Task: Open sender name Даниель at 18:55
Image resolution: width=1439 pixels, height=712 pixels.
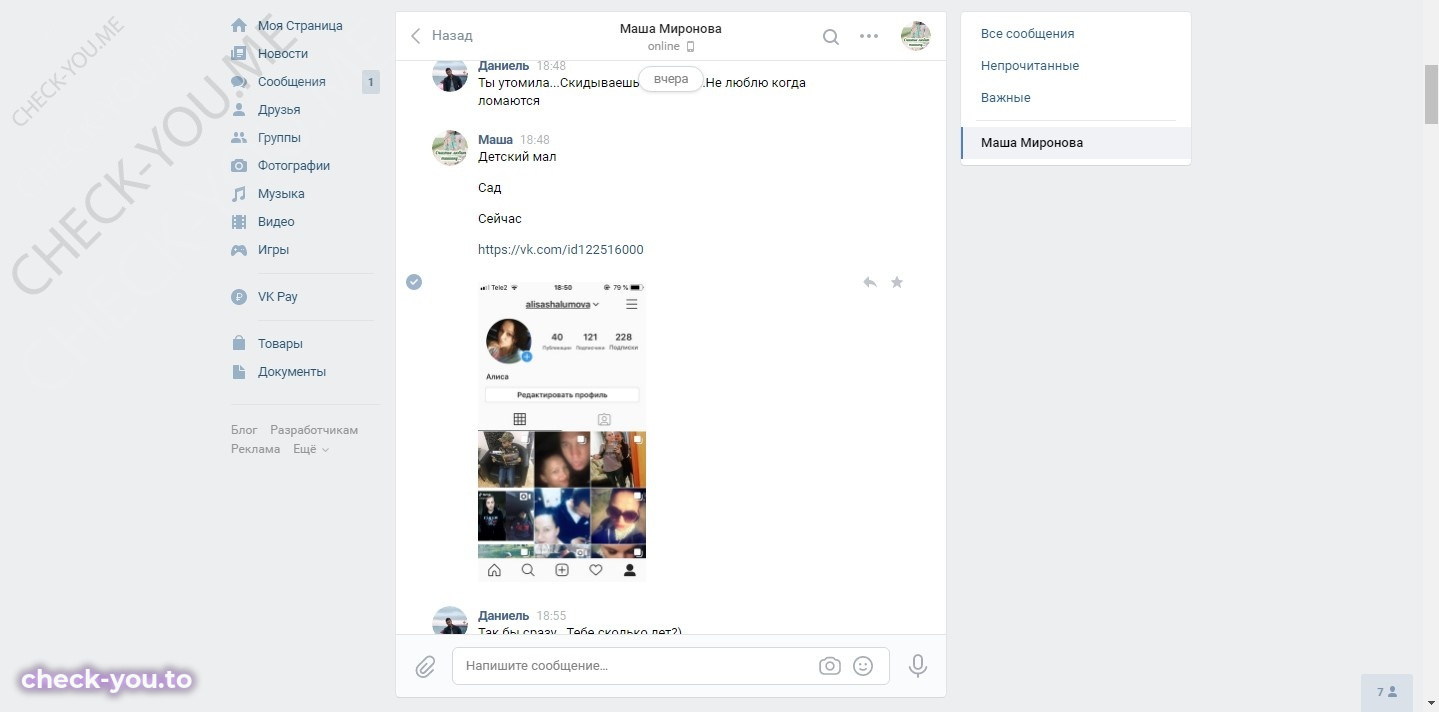Action: click(x=503, y=615)
